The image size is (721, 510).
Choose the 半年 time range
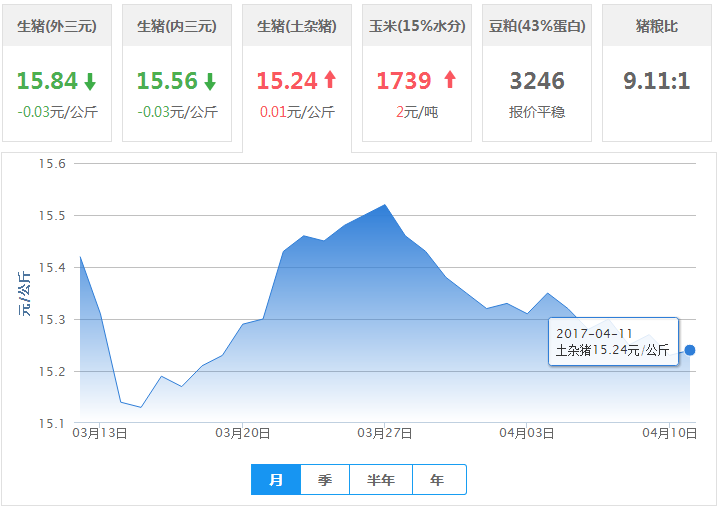tap(381, 480)
